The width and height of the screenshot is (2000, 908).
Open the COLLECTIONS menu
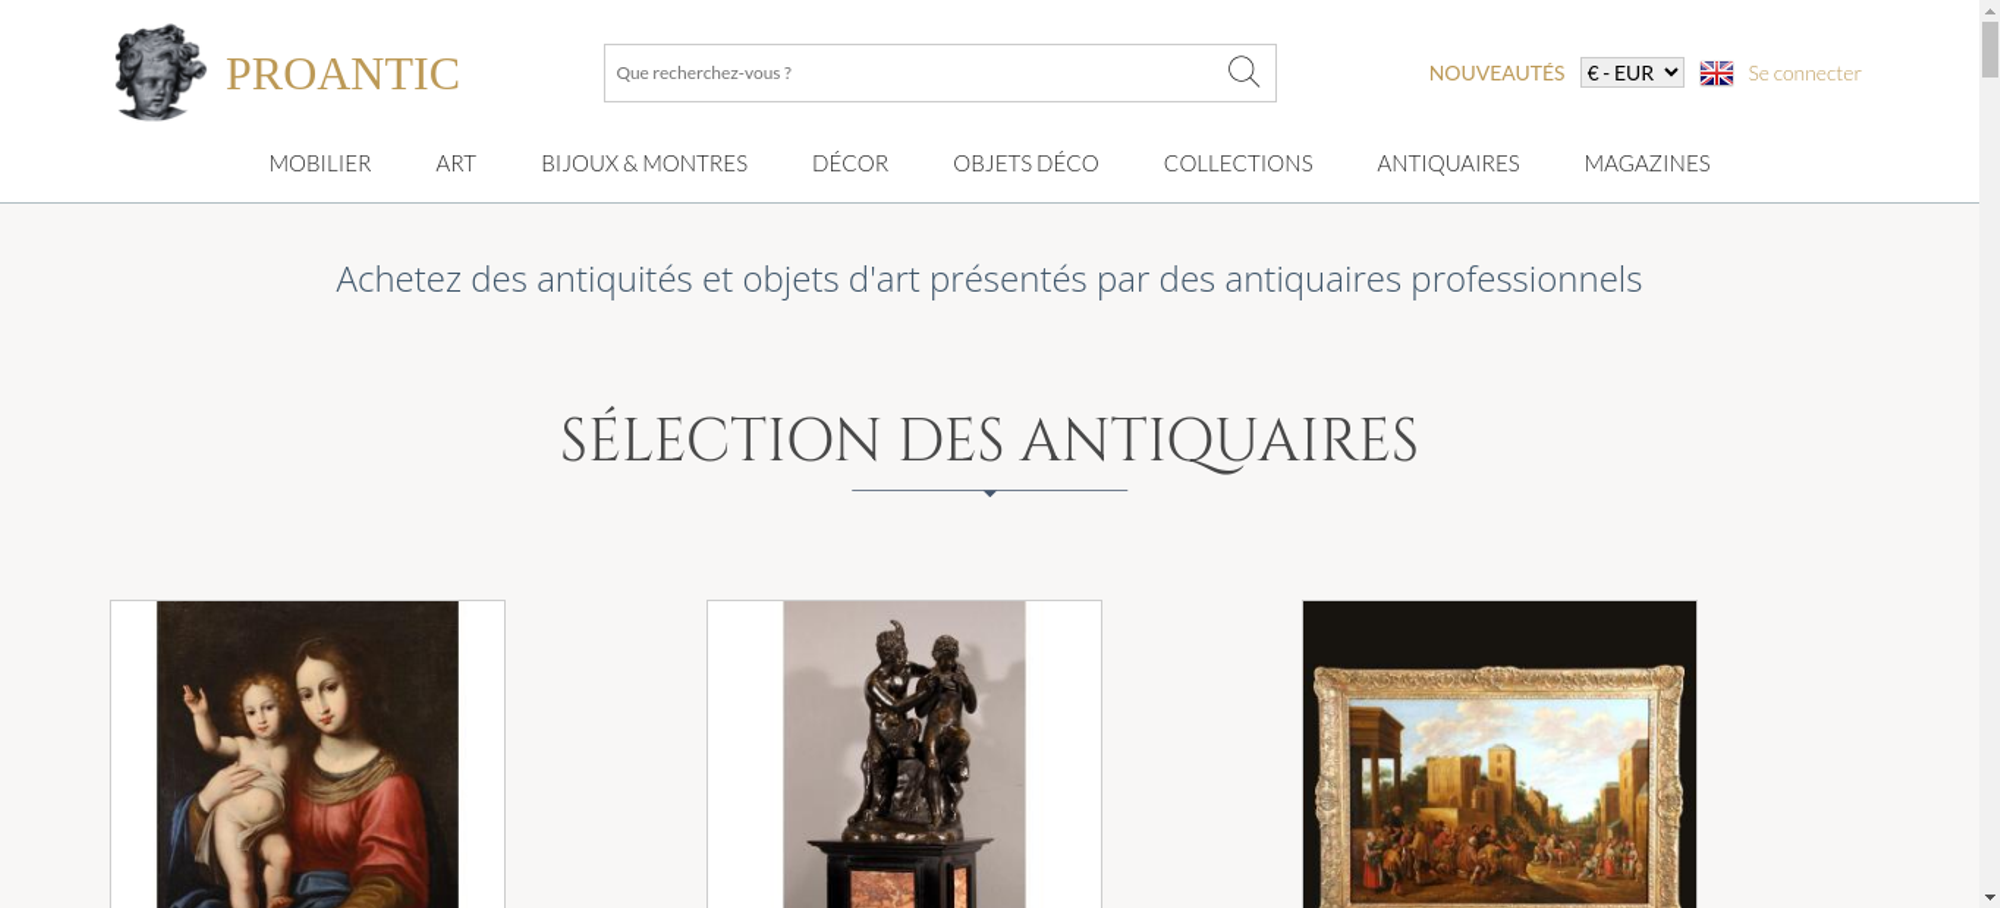click(x=1238, y=163)
